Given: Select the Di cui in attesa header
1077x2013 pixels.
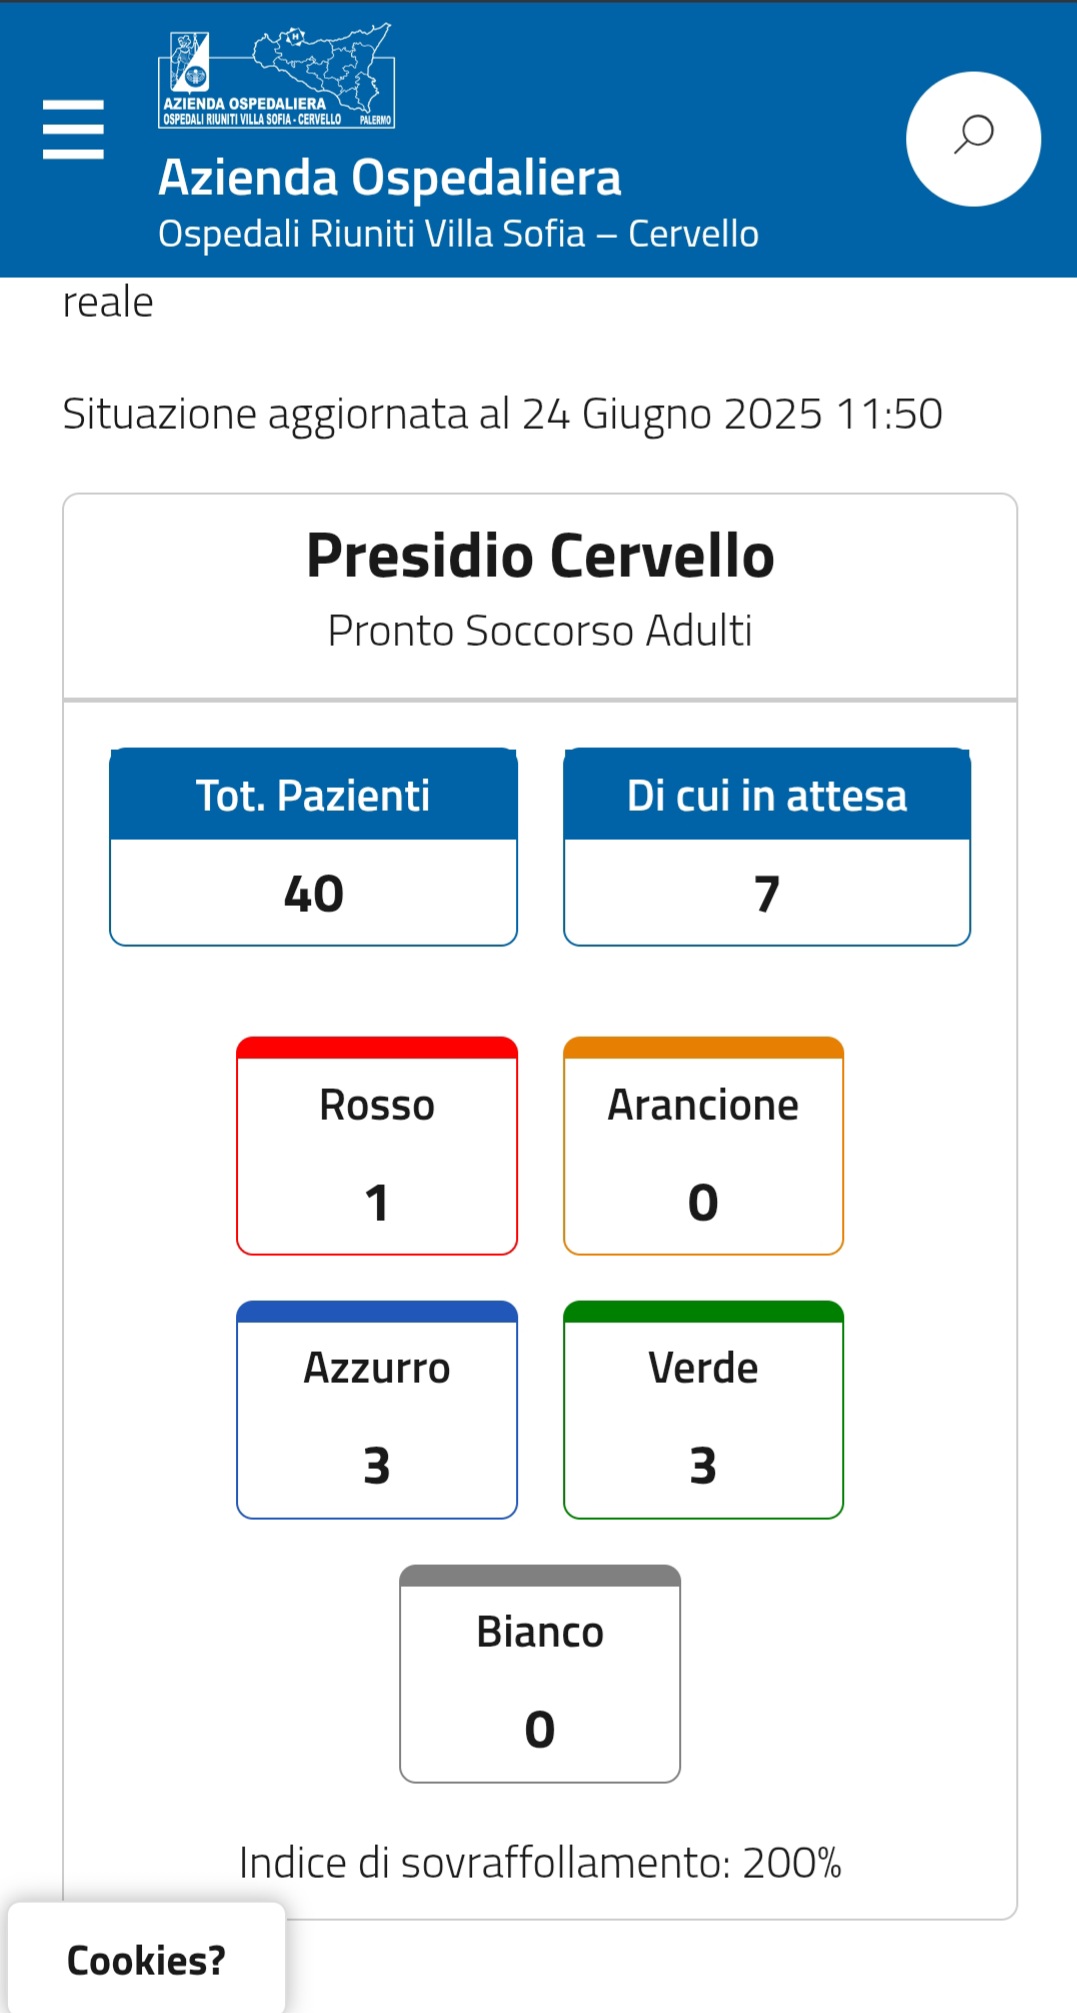Looking at the screenshot, I should click(x=767, y=796).
